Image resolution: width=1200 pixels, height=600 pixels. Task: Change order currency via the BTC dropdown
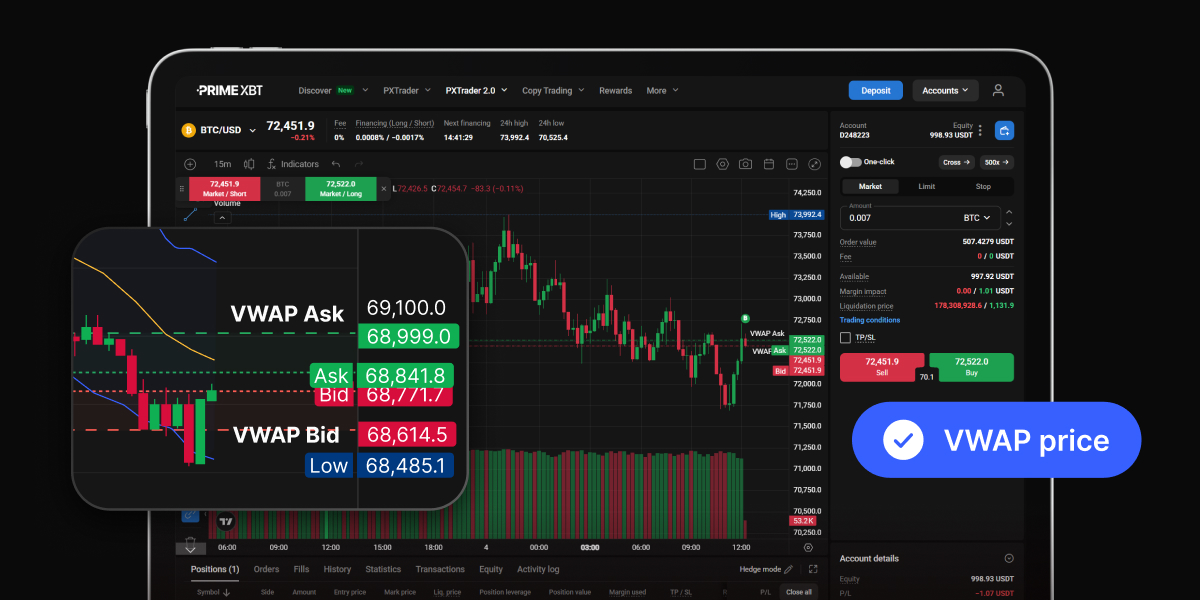(980, 217)
